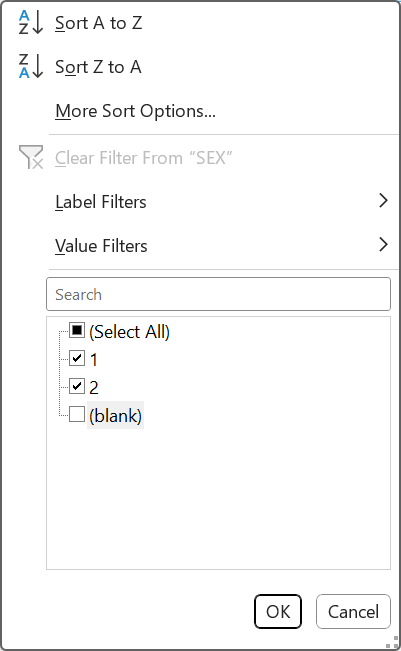Click the resize grip at dialog corner
This screenshot has width=401, height=651.
[391, 642]
